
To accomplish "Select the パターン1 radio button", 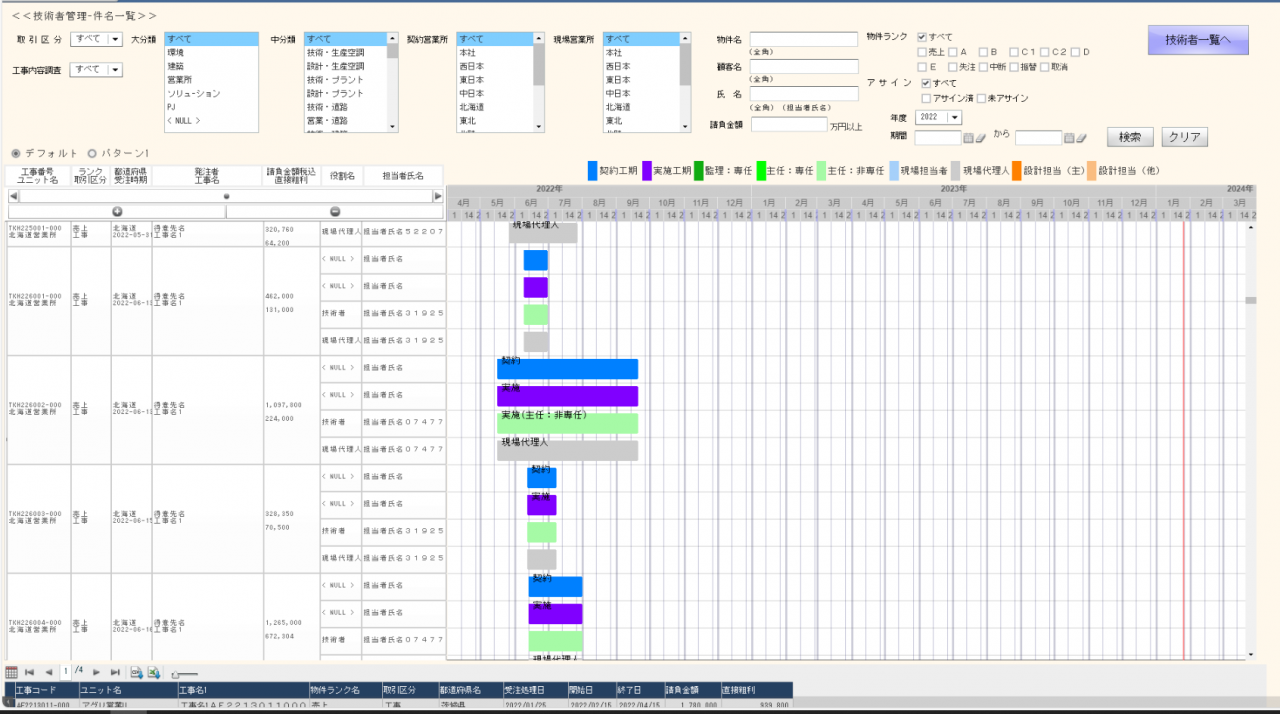I will coord(92,153).
